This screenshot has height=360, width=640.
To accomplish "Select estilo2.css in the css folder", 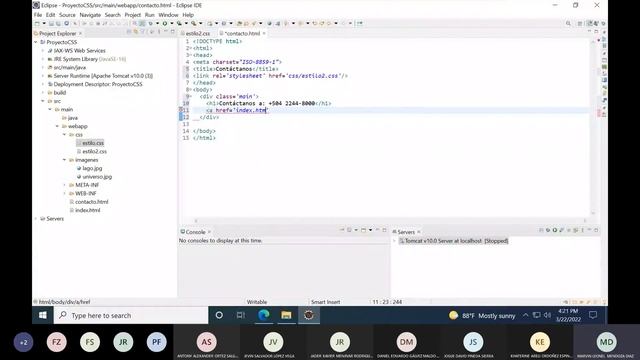I will 94,151.
